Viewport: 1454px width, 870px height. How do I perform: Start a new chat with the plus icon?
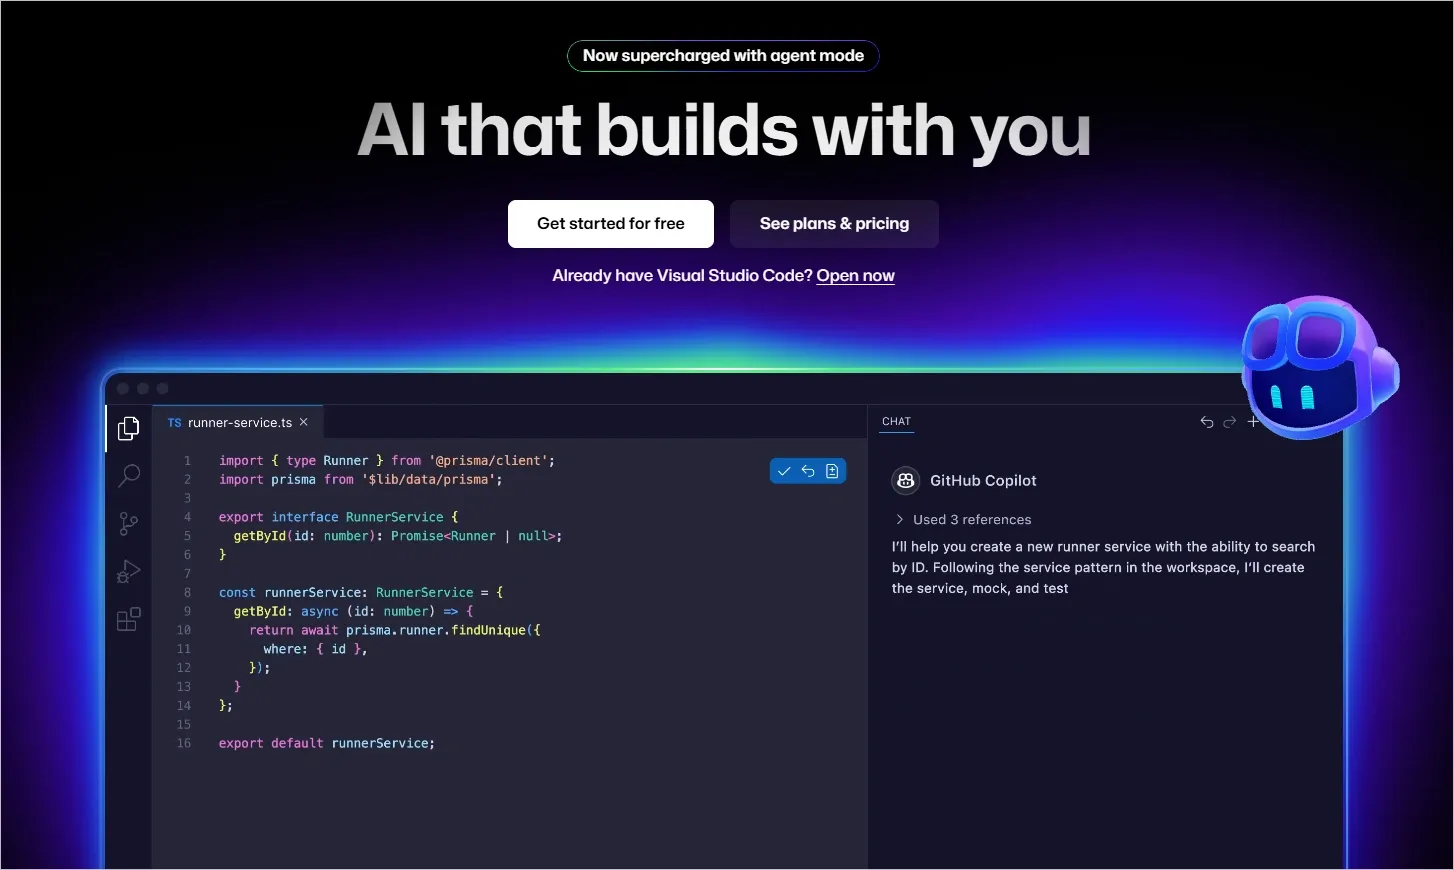1253,421
